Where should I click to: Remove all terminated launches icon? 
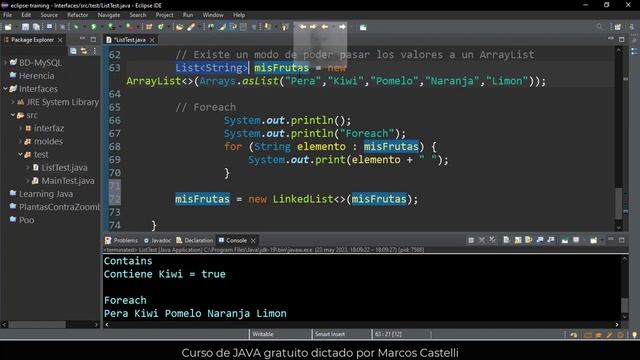pyautogui.click(x=492, y=240)
